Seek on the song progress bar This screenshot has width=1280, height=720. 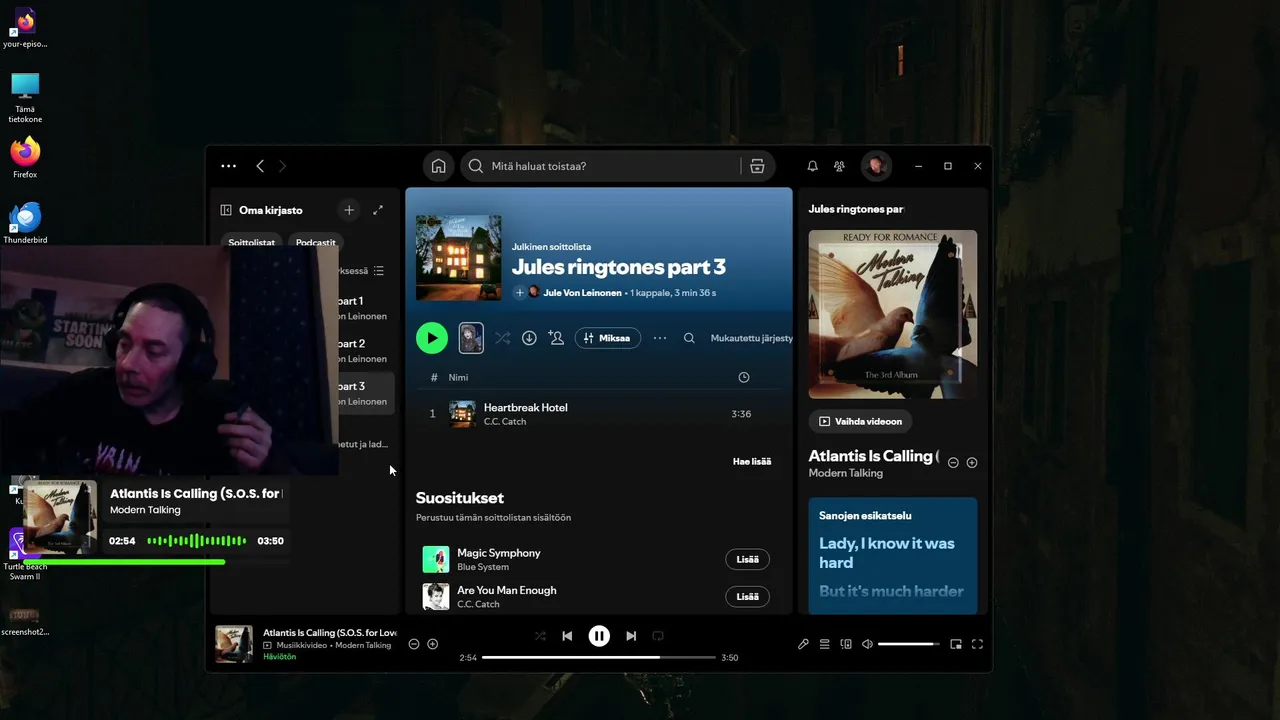pyautogui.click(x=599, y=658)
